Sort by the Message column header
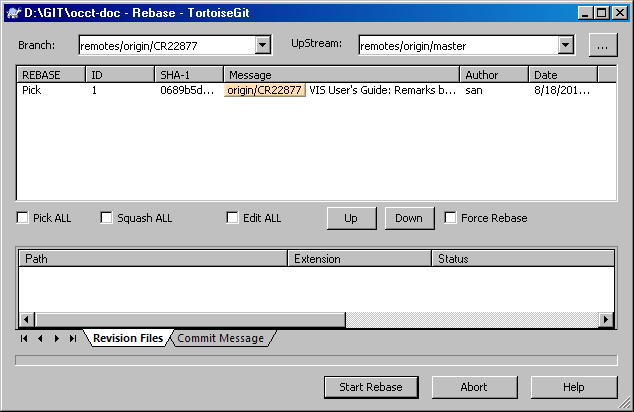Image resolution: width=634 pixels, height=412 pixels. [342, 75]
